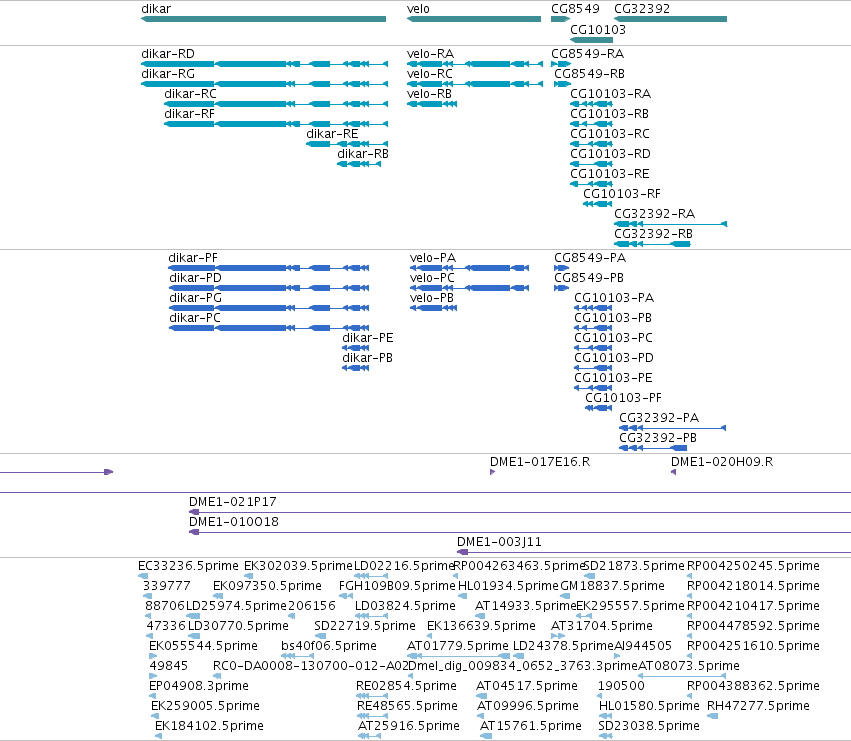
Task: Select EST HL01580.5prime
Action: tap(606, 716)
